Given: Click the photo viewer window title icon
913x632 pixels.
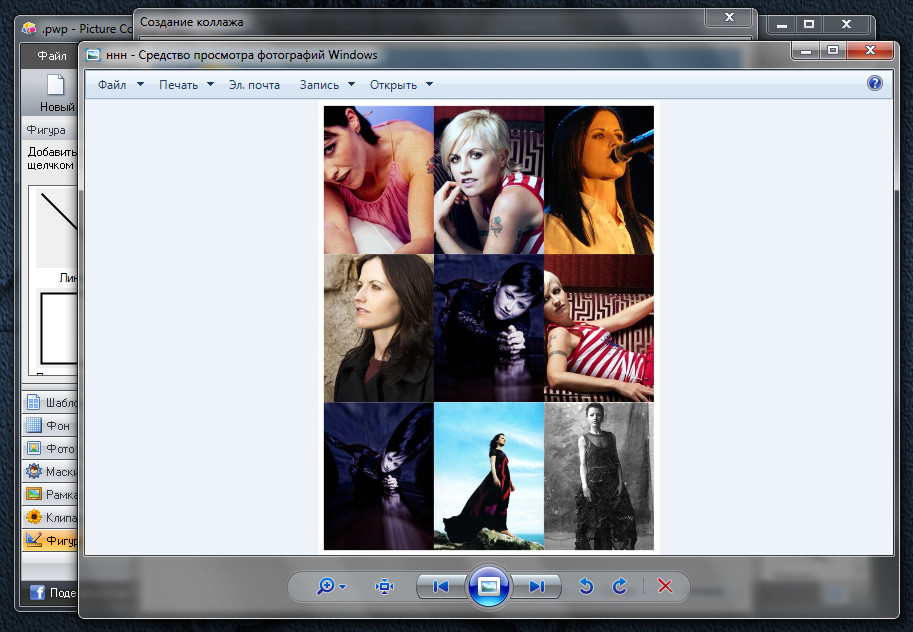Looking at the screenshot, I should pos(93,55).
